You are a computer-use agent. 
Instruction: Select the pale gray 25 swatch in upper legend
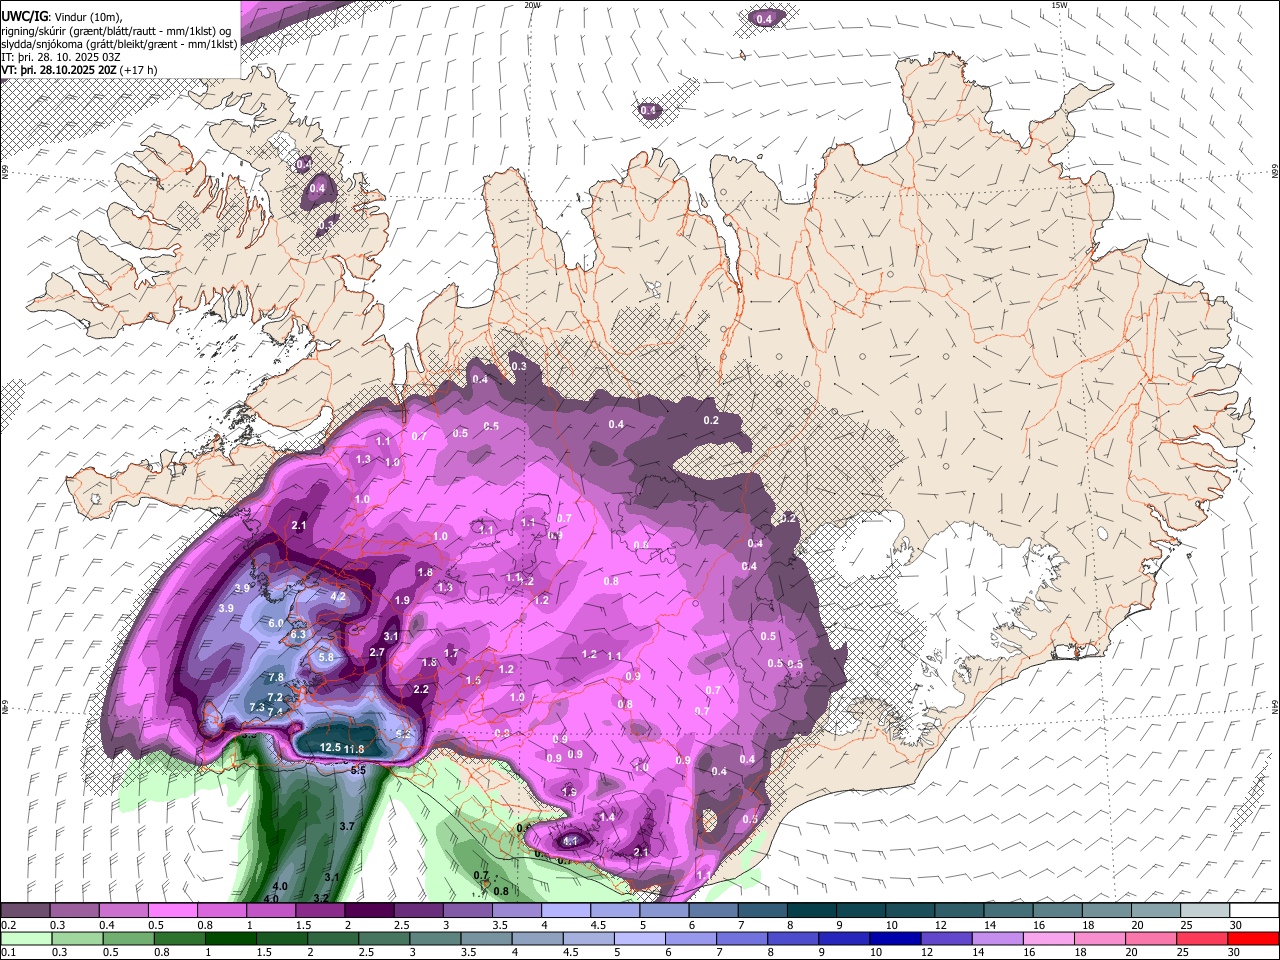tap(1205, 911)
